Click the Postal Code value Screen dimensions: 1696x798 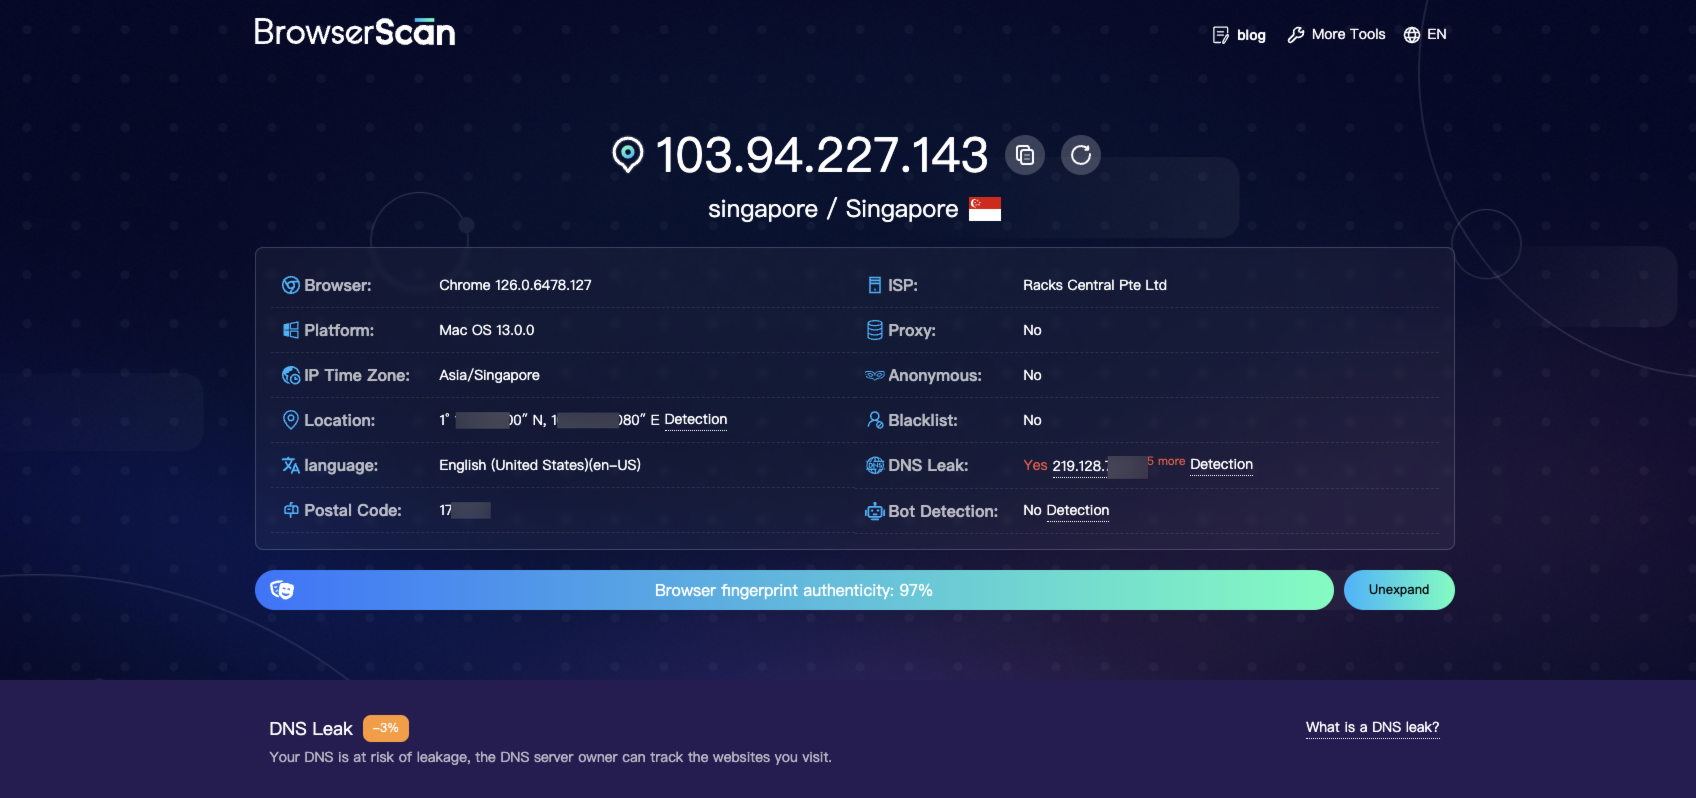click(465, 510)
